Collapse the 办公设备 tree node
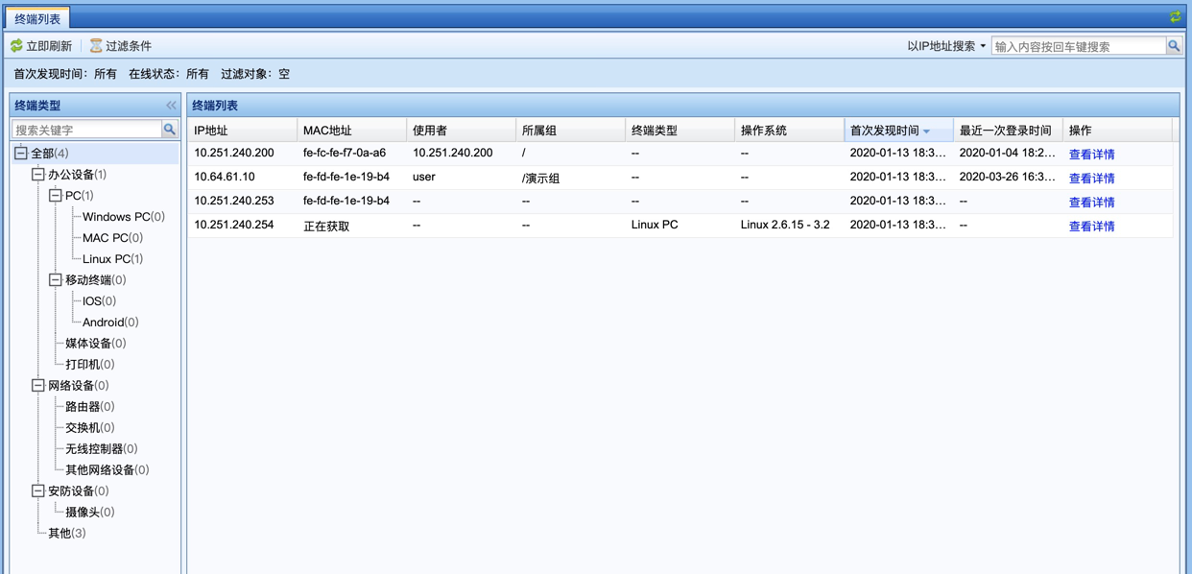This screenshot has height=574, width=1192. click(x=38, y=174)
